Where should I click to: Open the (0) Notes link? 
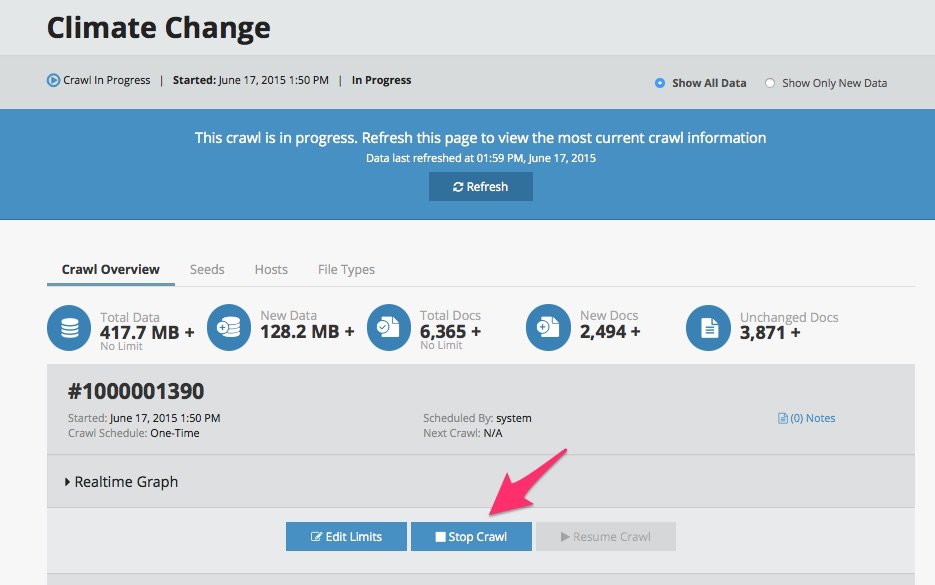pyautogui.click(x=813, y=418)
